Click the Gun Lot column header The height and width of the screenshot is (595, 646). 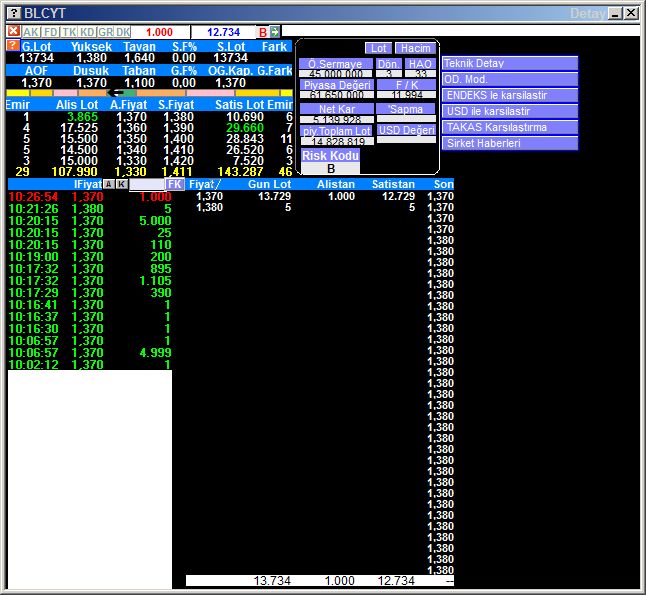[x=269, y=184]
